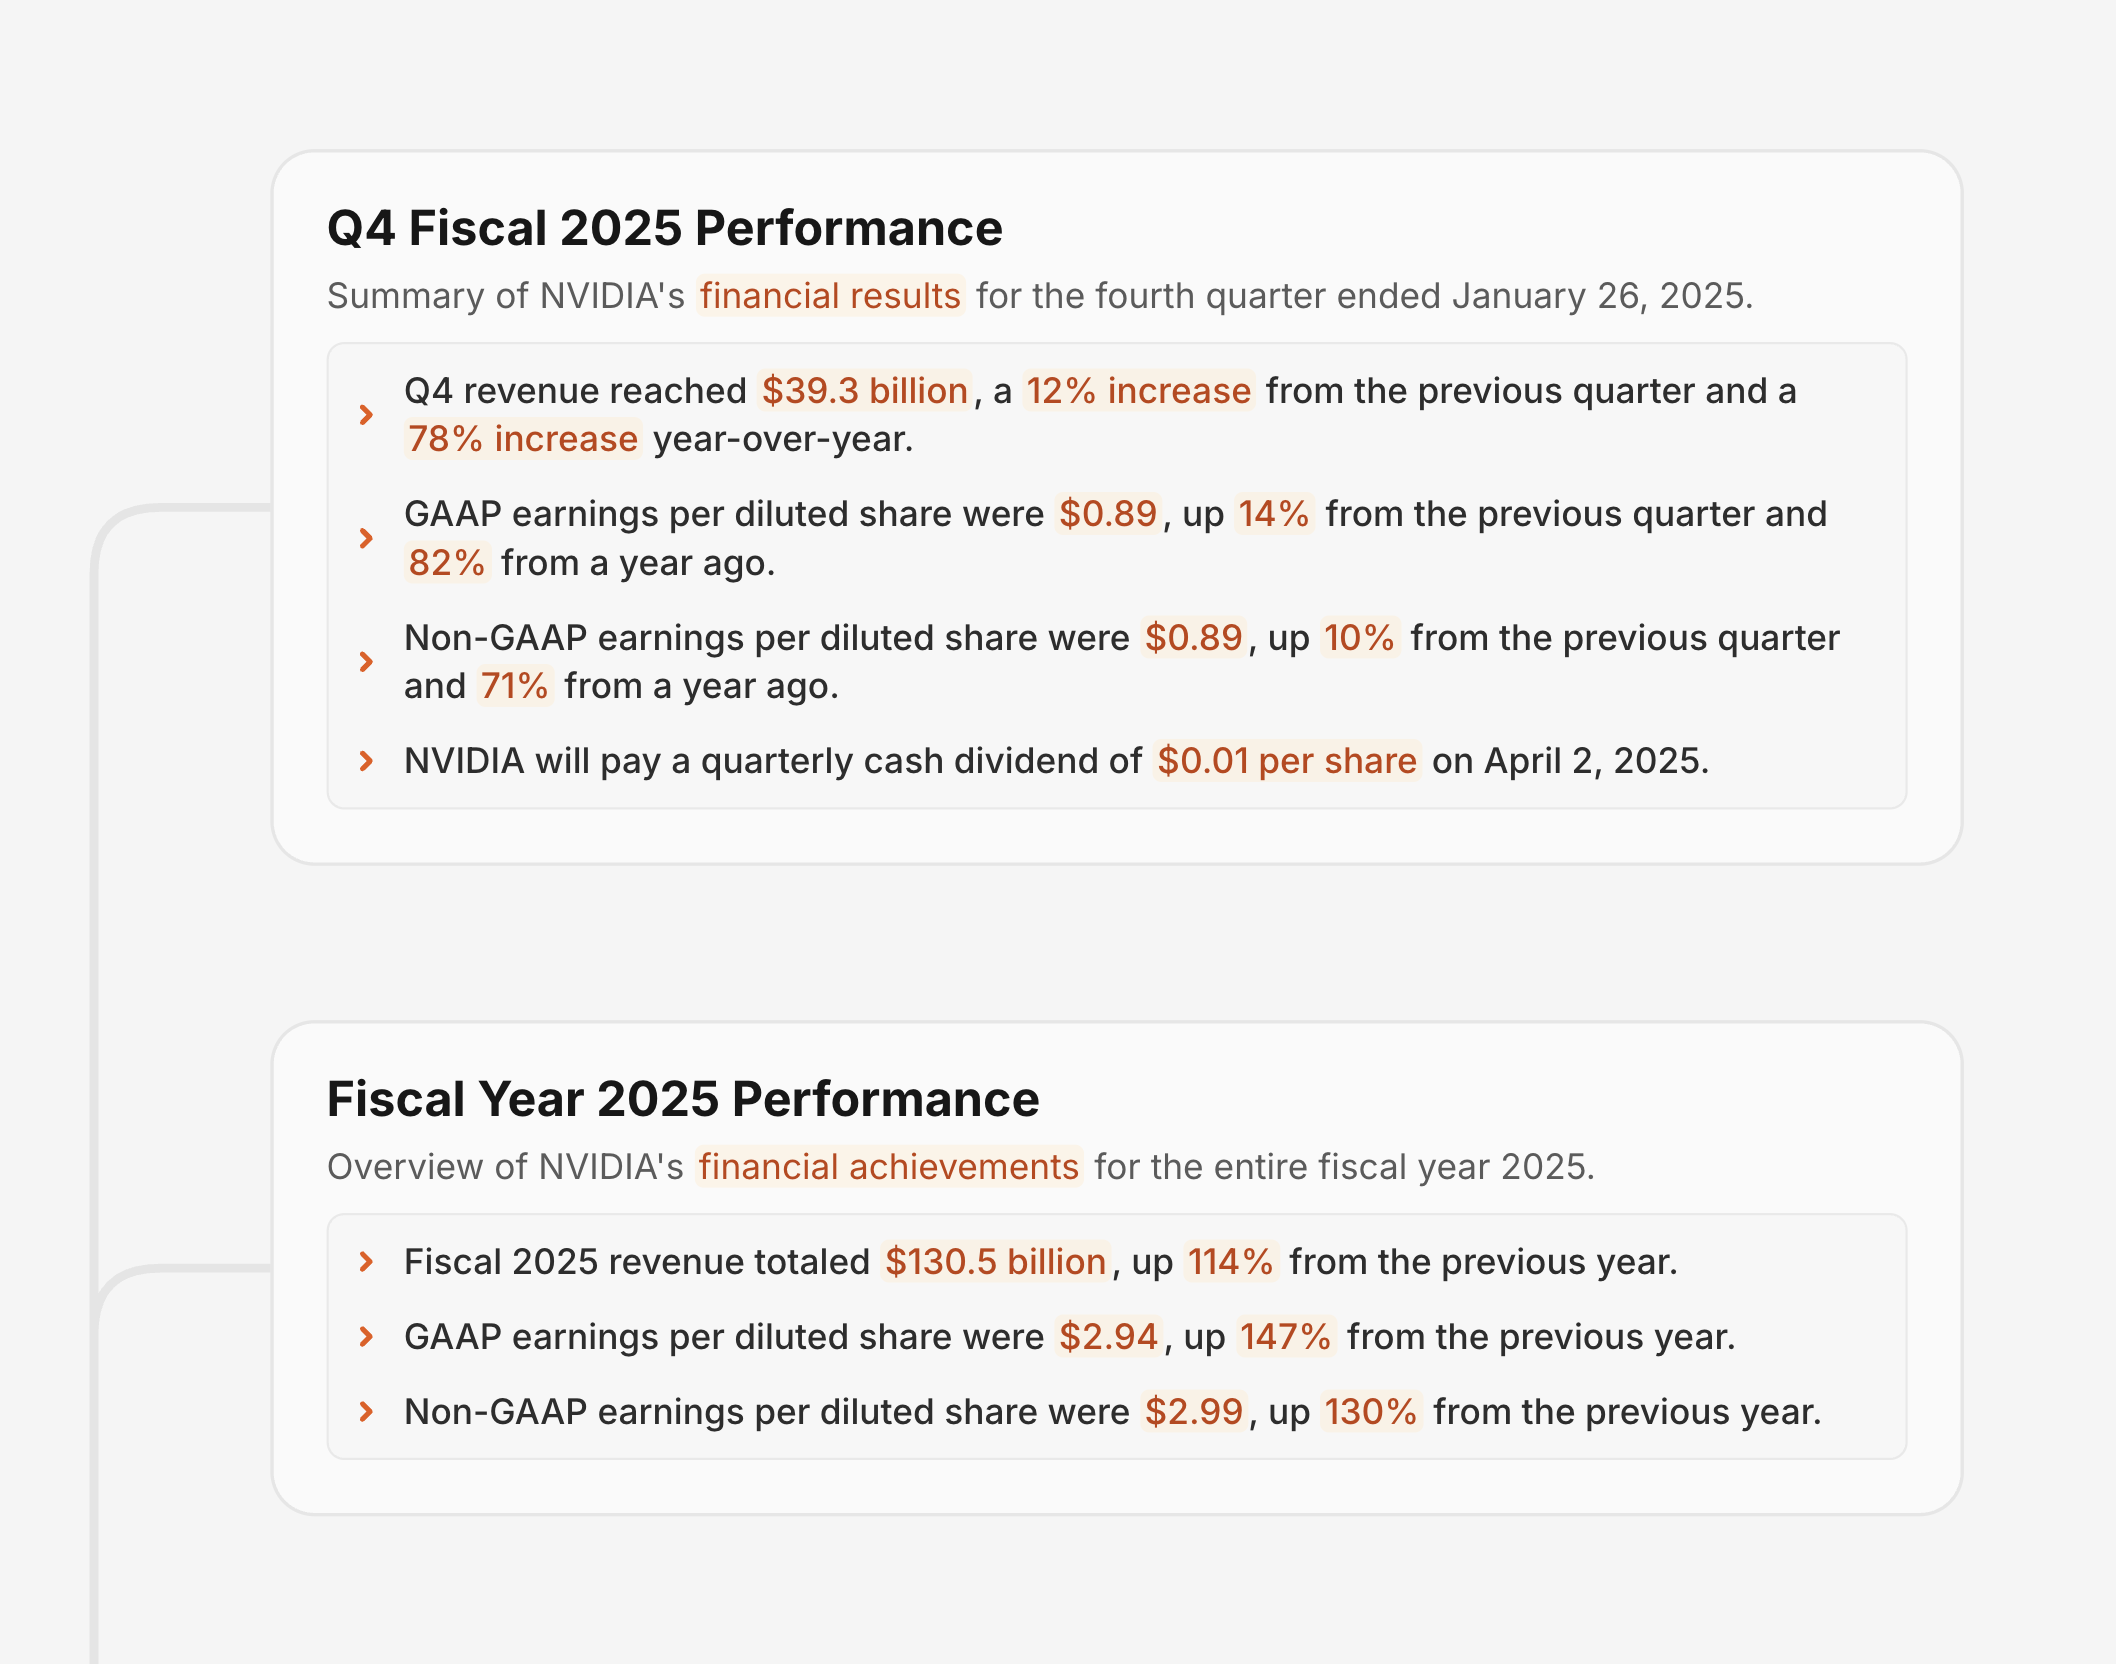Viewport: 2116px width, 1664px height.
Task: Select the highlighted "$130.5 billion" revenue figure
Action: 995,1262
